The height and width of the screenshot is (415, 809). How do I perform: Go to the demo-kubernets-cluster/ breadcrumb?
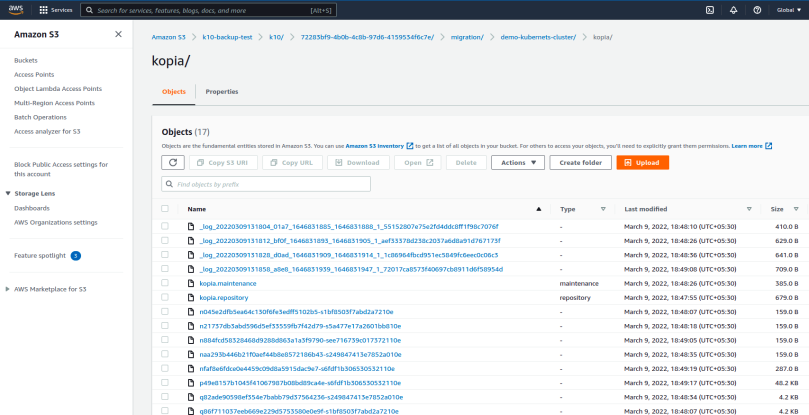tap(538, 37)
